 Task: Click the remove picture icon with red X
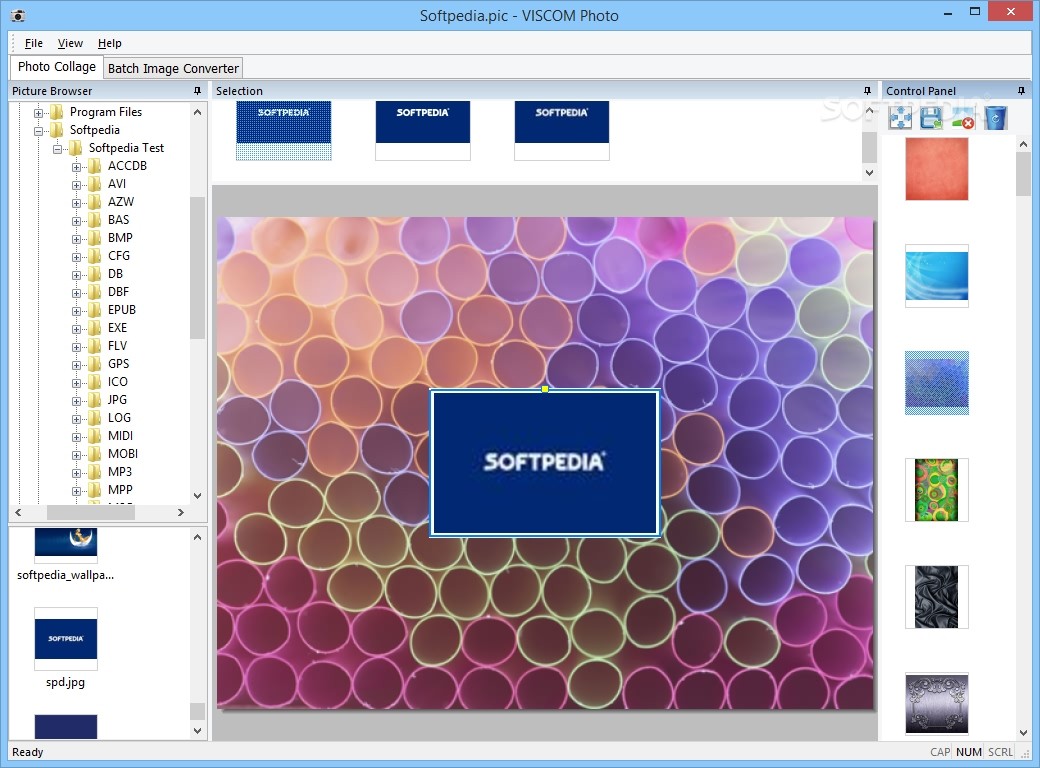(x=963, y=121)
